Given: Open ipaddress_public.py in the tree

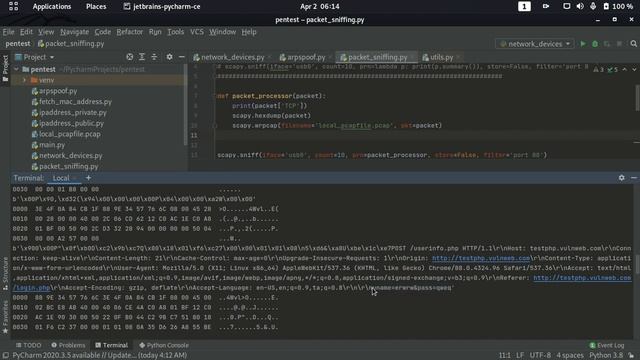Looking at the screenshot, I should 71,123.
